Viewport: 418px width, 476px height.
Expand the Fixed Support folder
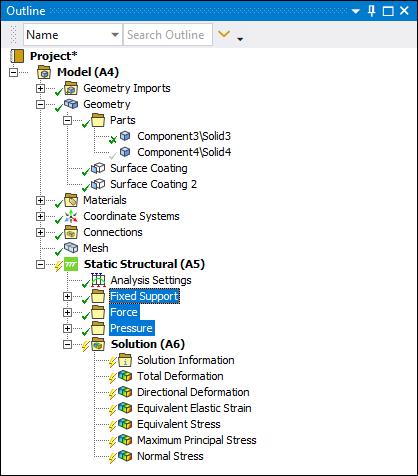click(67, 296)
